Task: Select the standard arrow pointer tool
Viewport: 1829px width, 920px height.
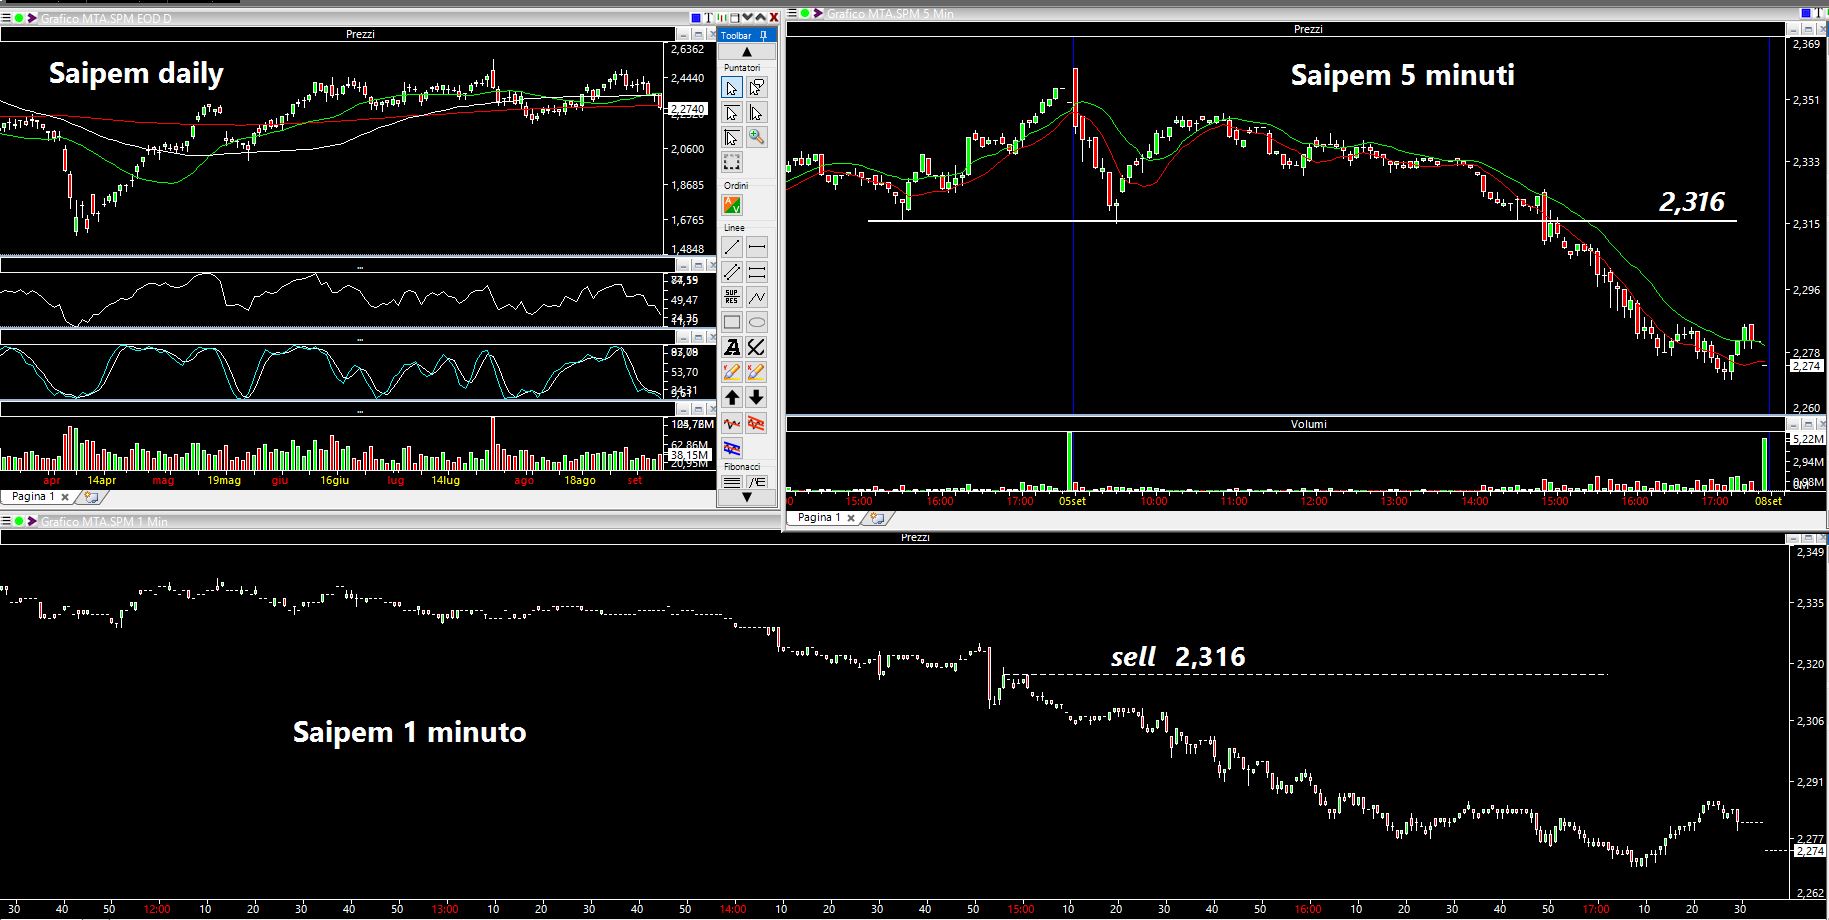Action: pyautogui.click(x=732, y=89)
